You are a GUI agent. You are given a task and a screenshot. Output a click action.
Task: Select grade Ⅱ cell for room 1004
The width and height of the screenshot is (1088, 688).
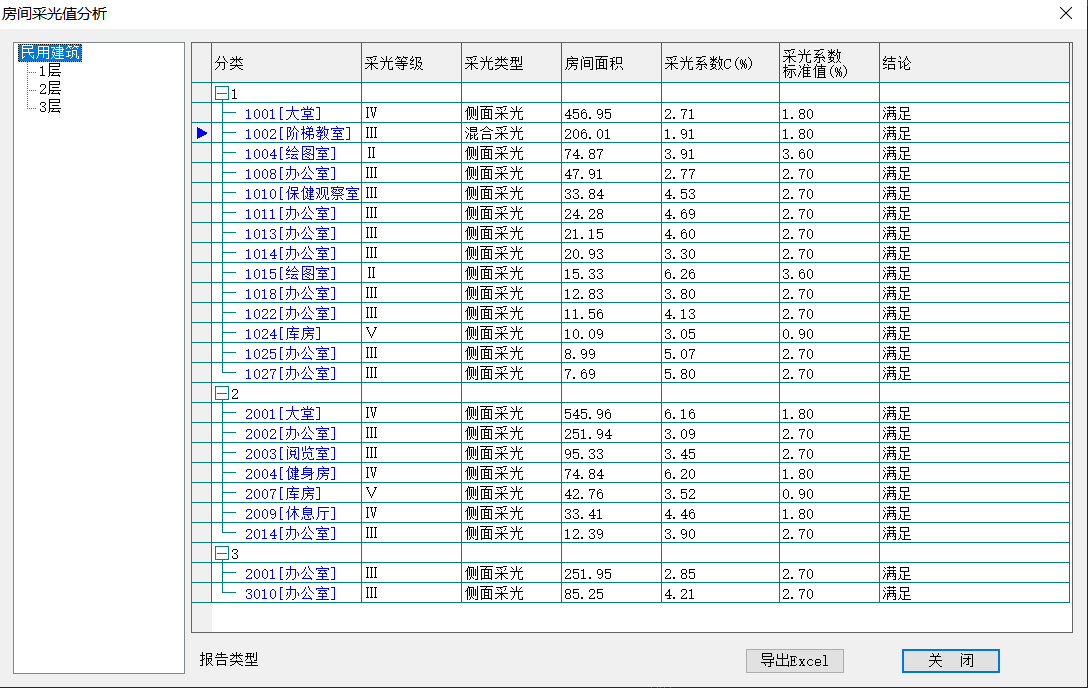411,153
